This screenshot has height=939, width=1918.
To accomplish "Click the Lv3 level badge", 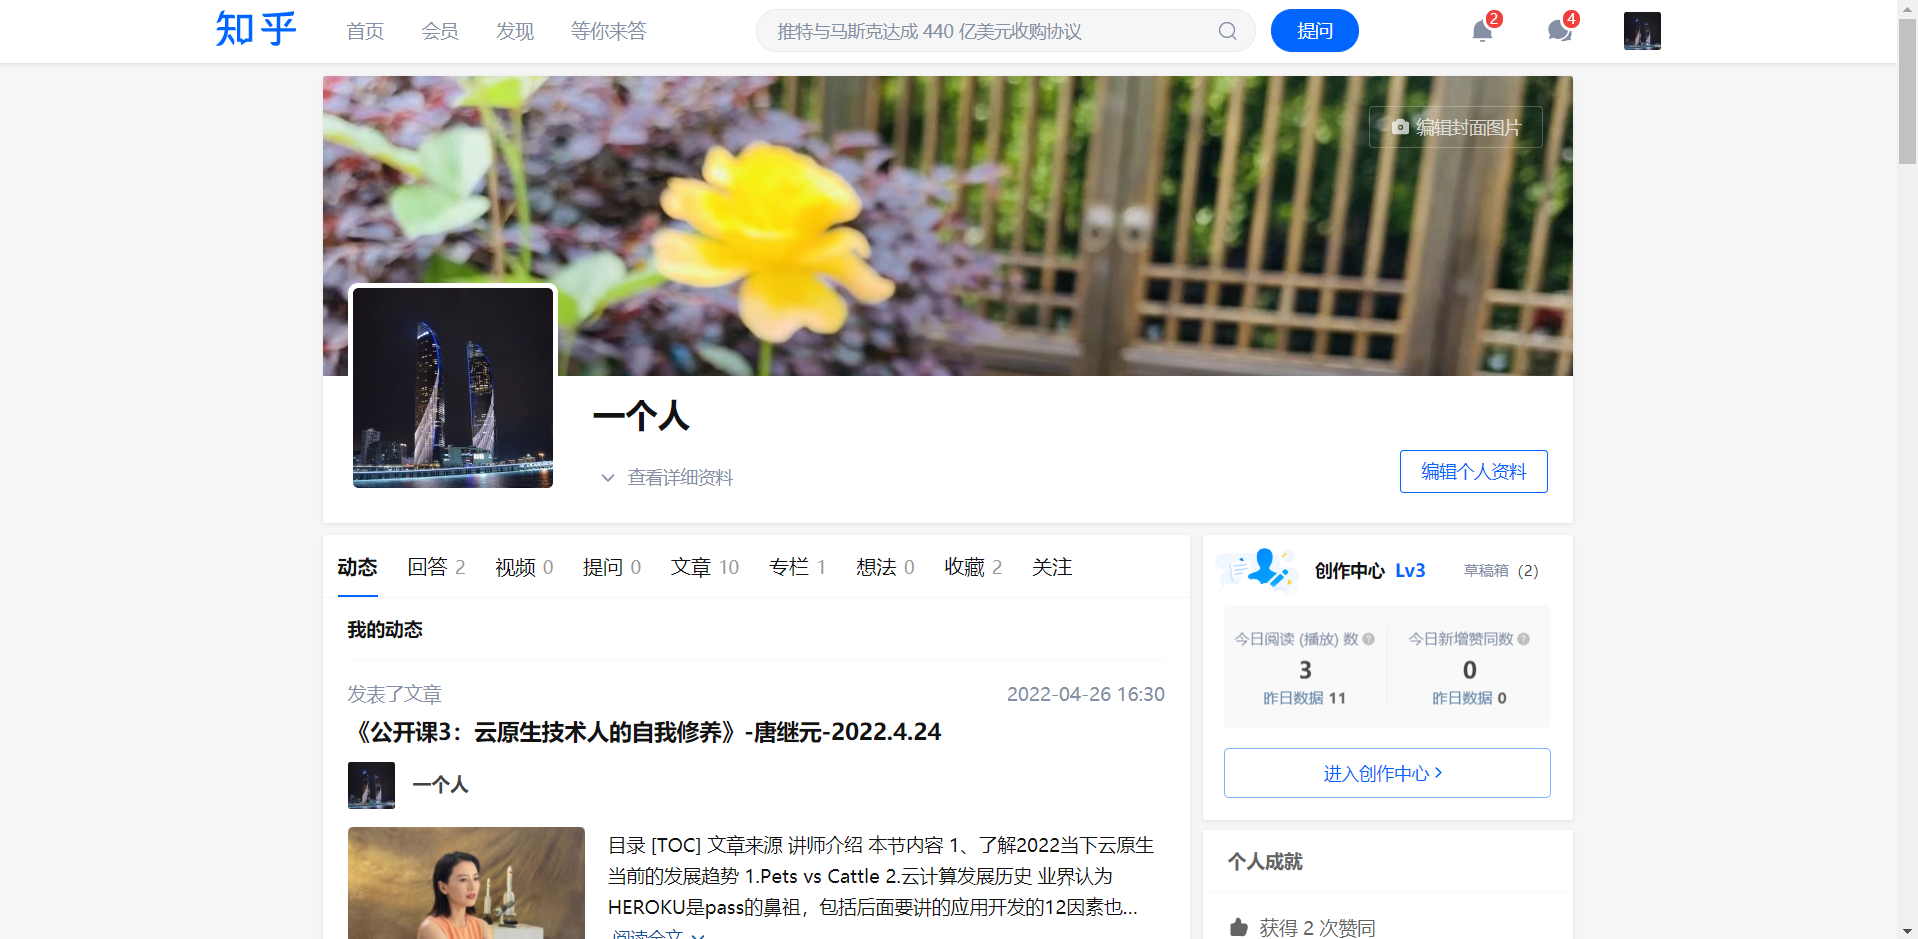I will [1410, 570].
